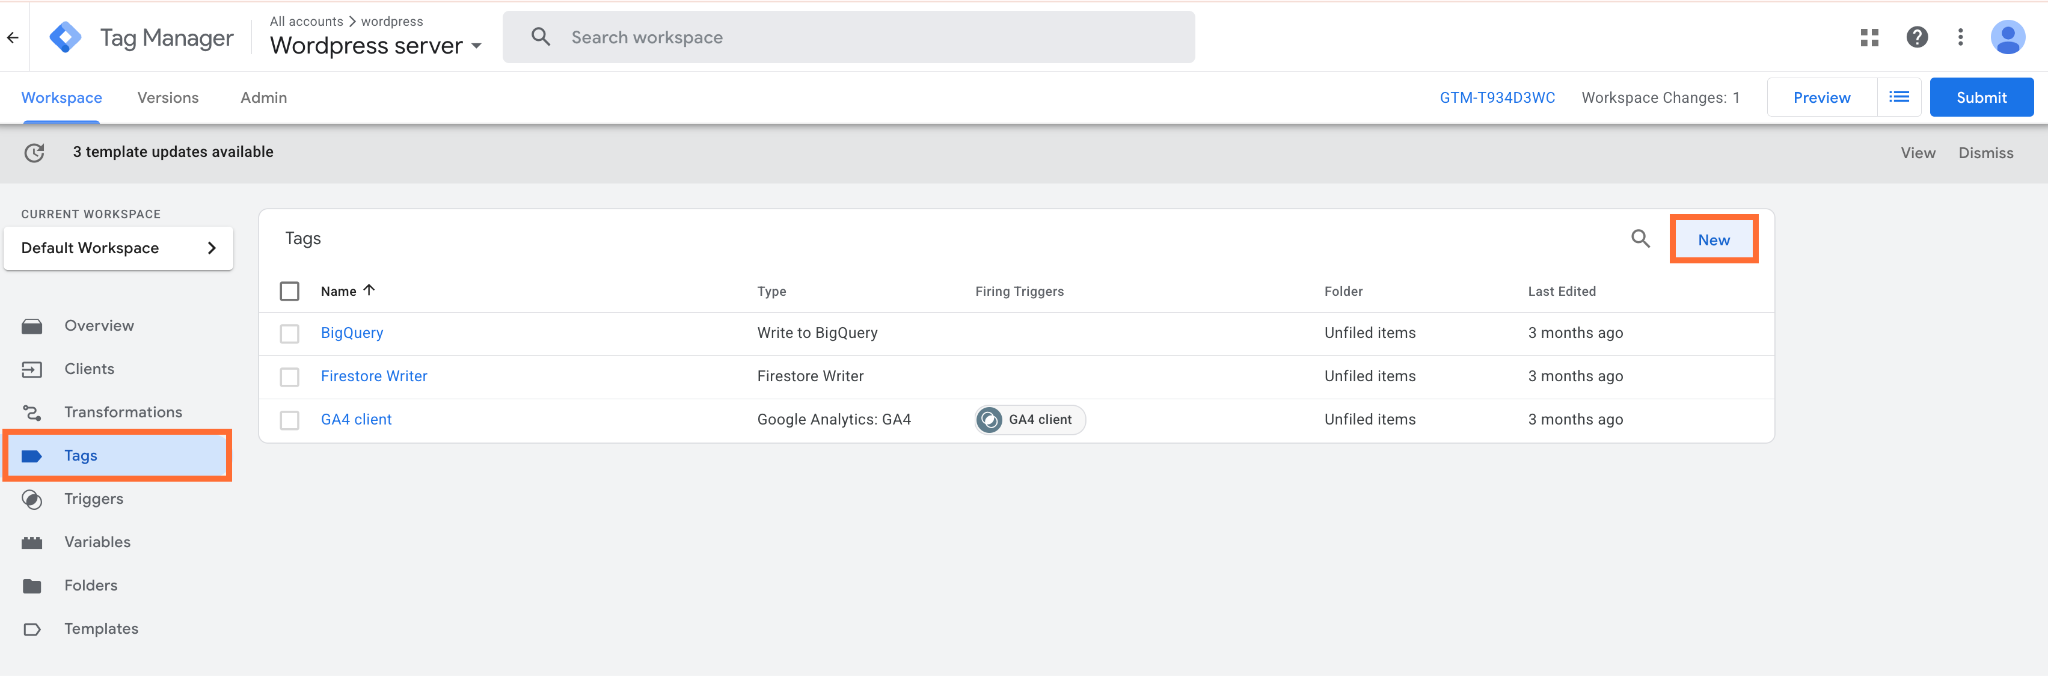Click the Overview sidebar icon
The image size is (2048, 676).
tap(32, 326)
